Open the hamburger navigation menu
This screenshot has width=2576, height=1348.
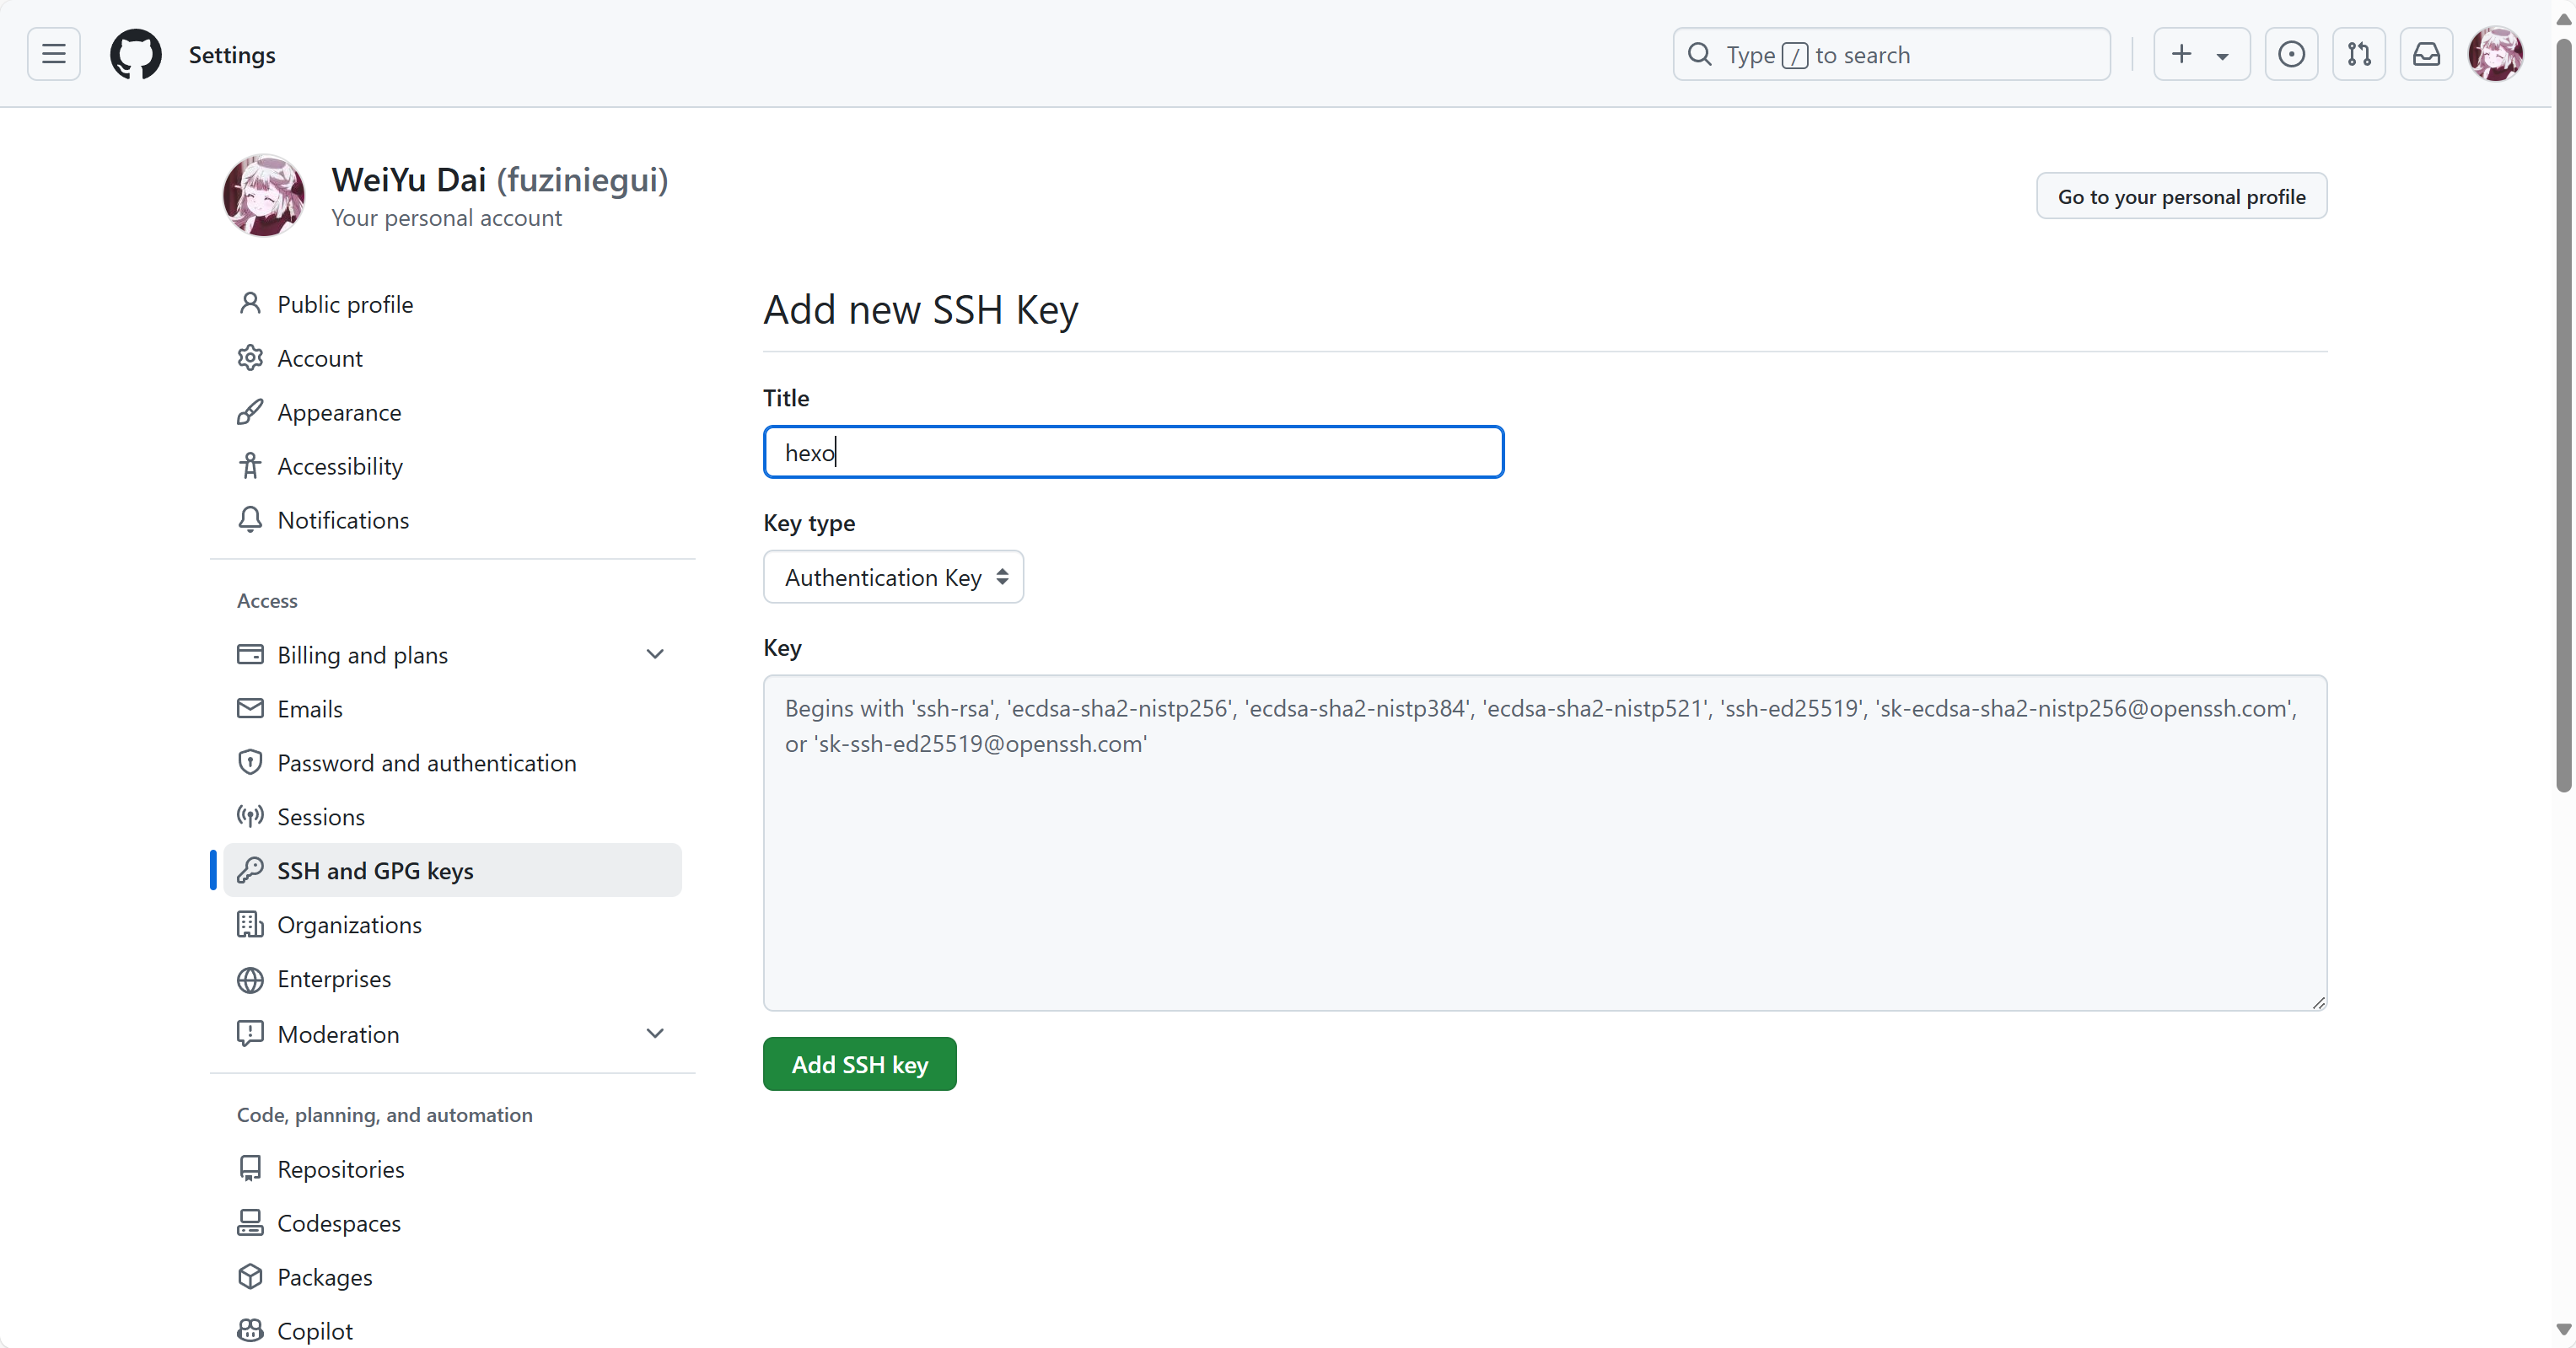[54, 54]
